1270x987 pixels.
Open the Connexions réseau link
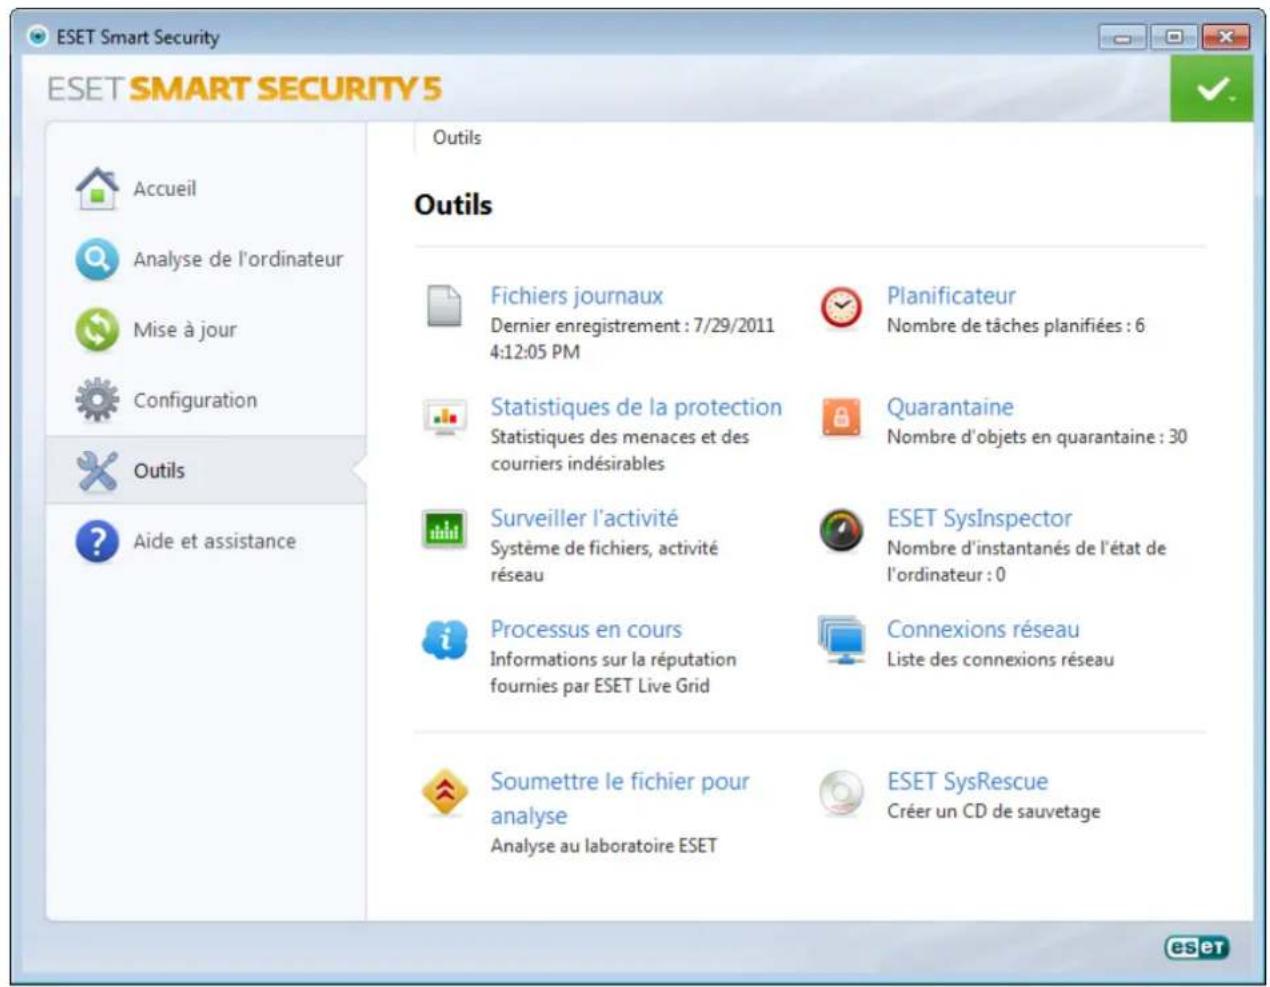tap(983, 629)
